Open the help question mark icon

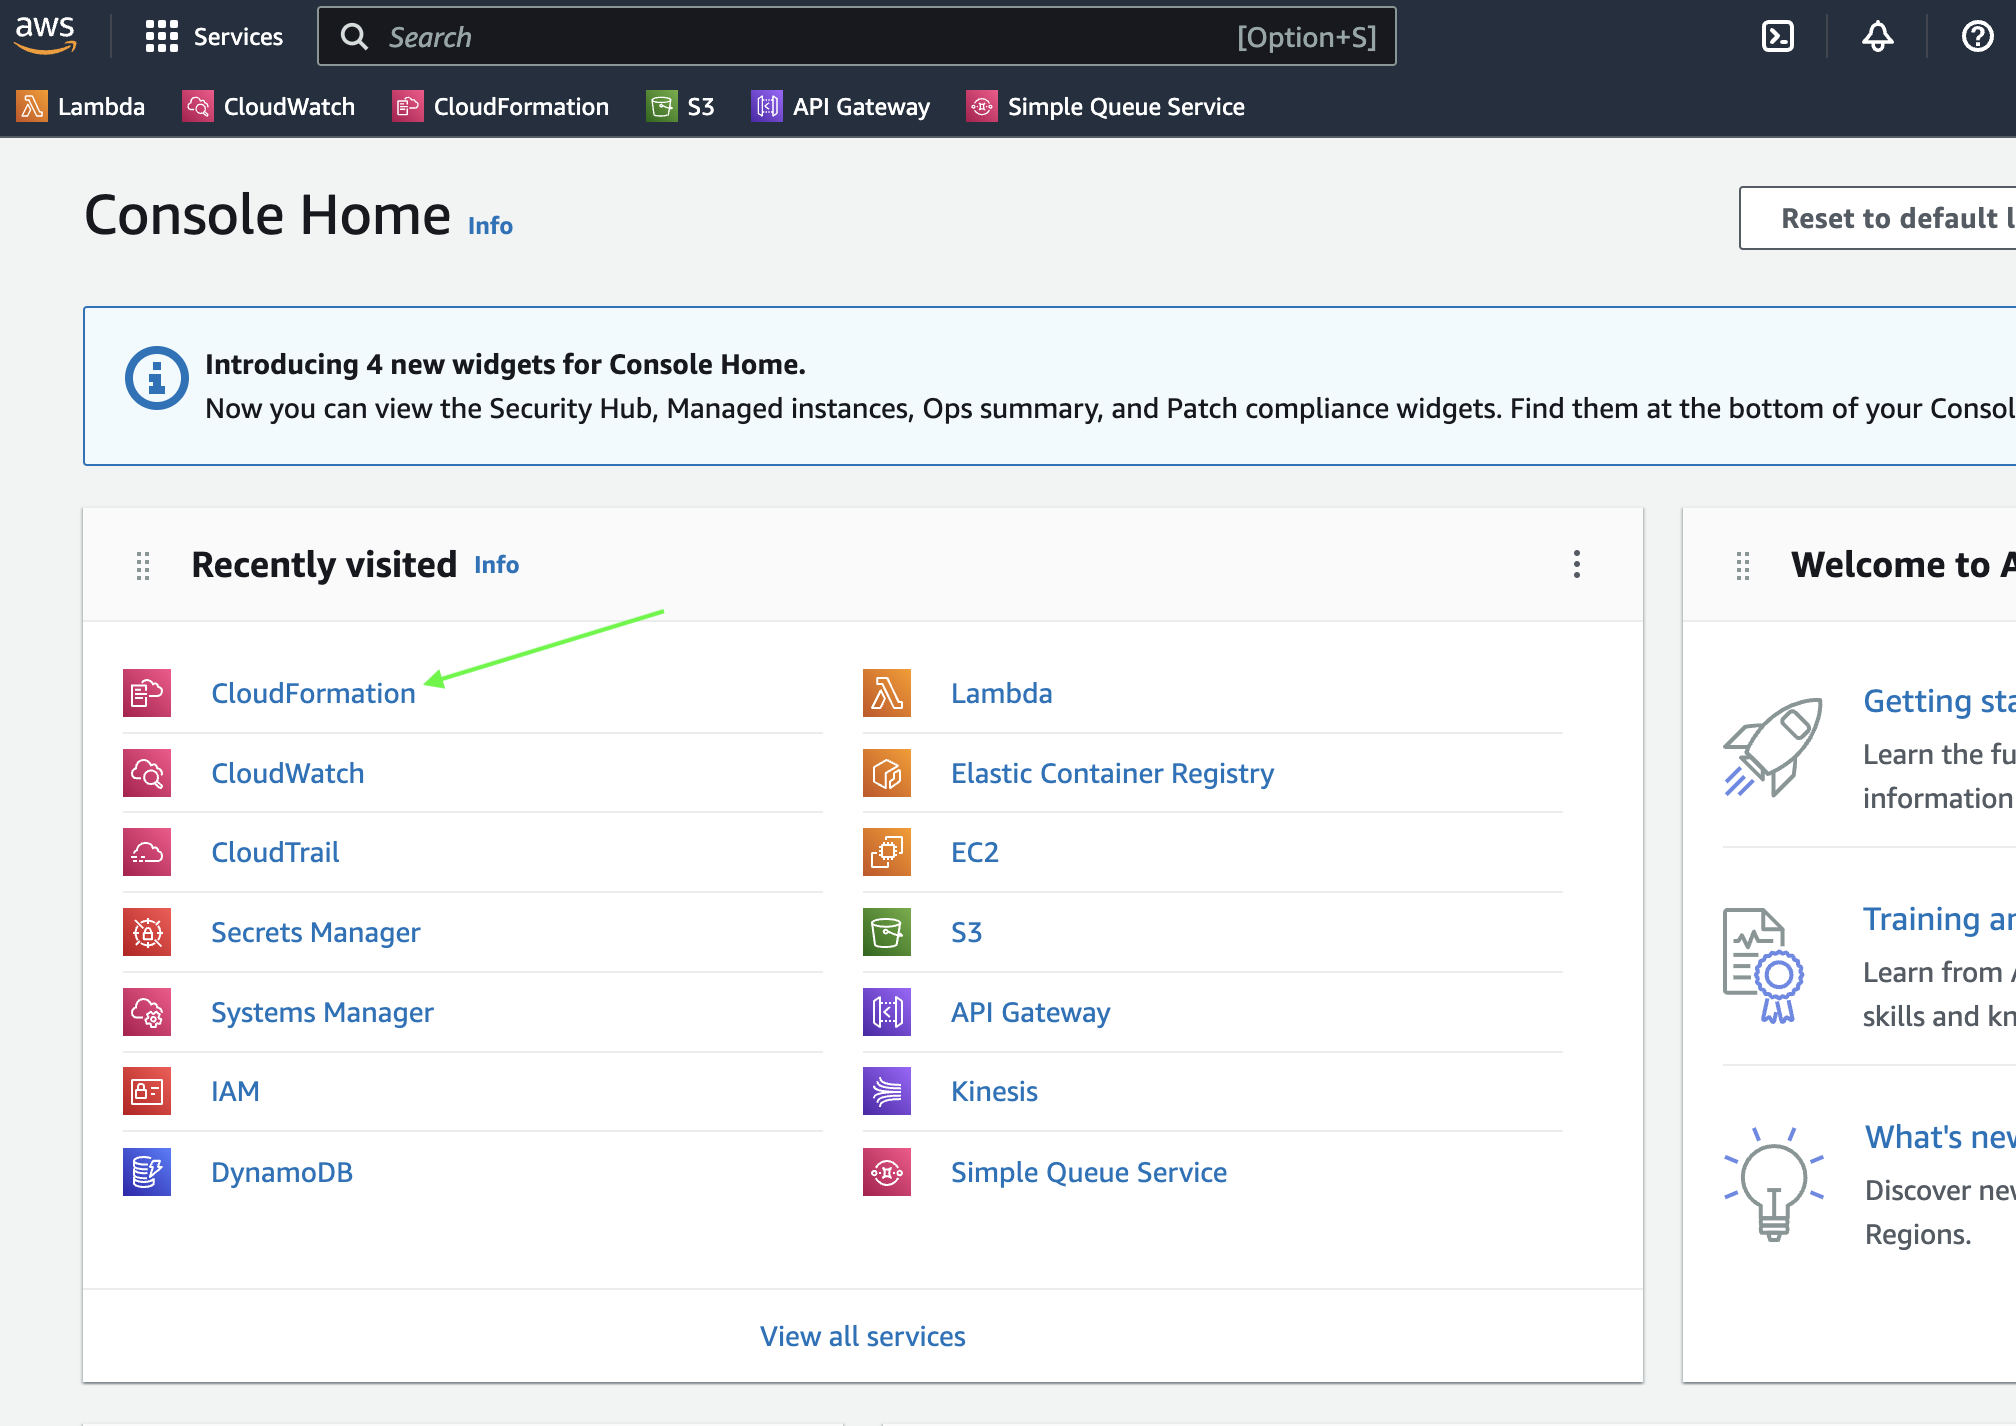(1977, 37)
